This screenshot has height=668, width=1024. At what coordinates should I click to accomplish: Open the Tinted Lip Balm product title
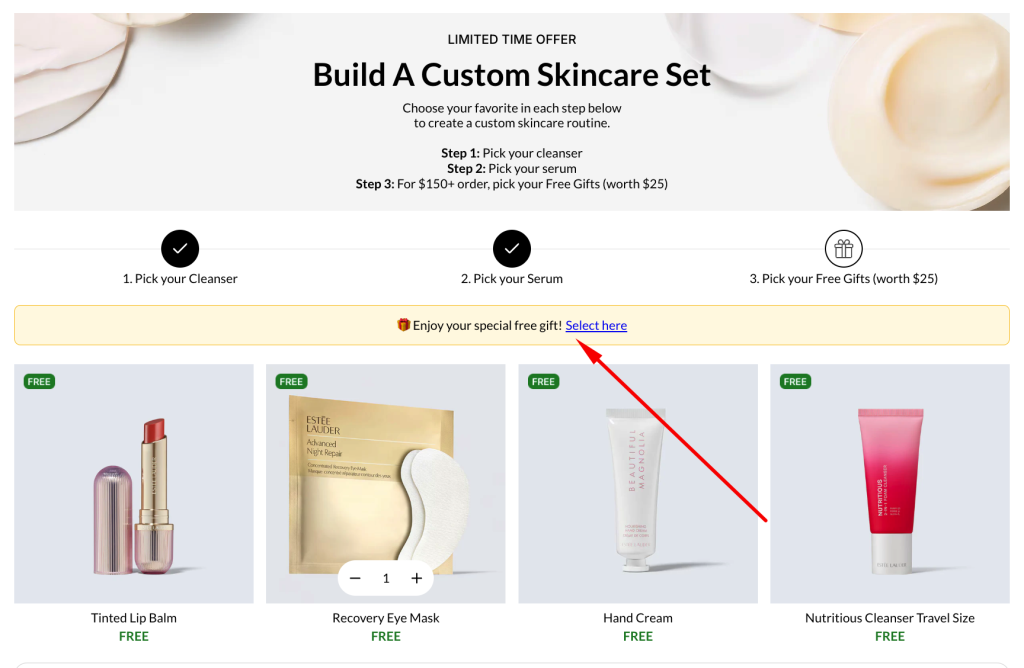[134, 618]
